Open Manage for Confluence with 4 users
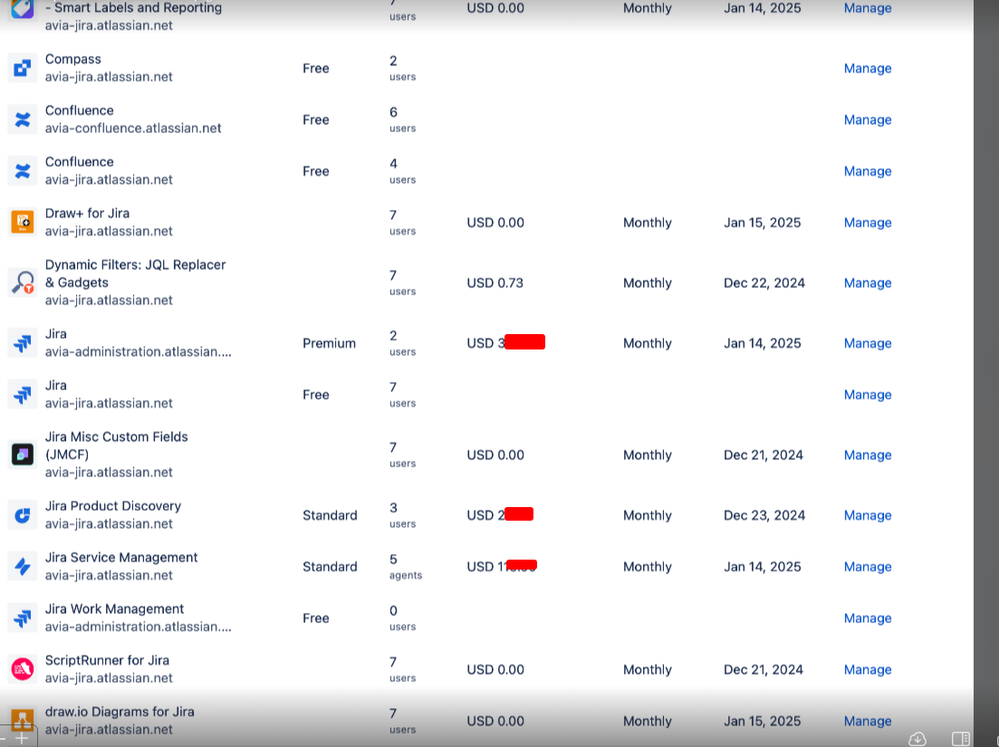The image size is (999, 747). 867,171
